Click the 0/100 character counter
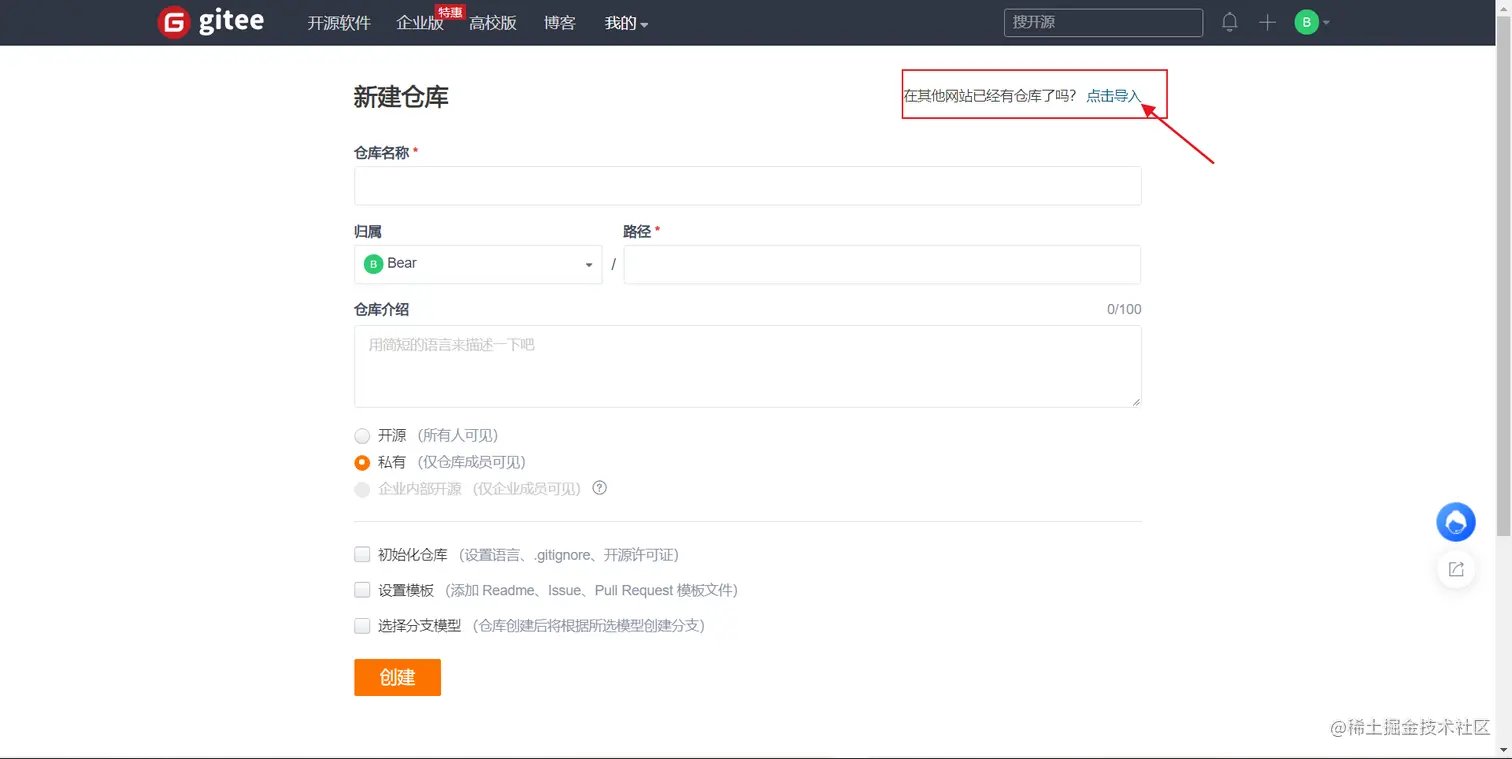The image size is (1512, 759). 1124,309
